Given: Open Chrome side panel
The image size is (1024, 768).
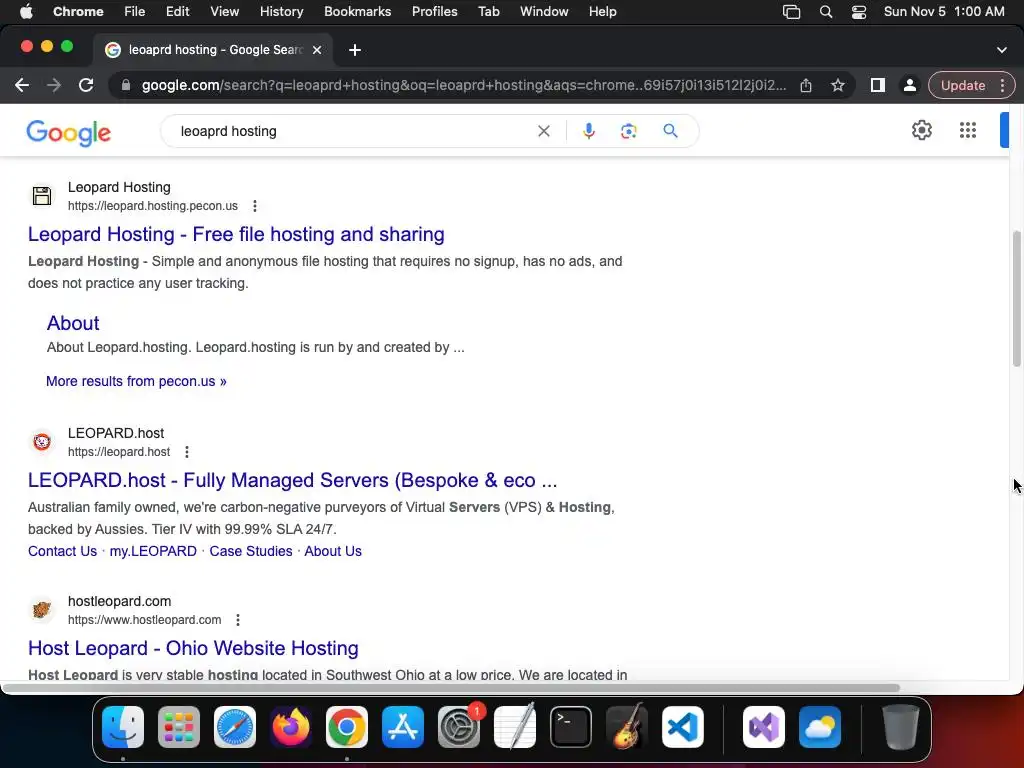Looking at the screenshot, I should click(878, 86).
